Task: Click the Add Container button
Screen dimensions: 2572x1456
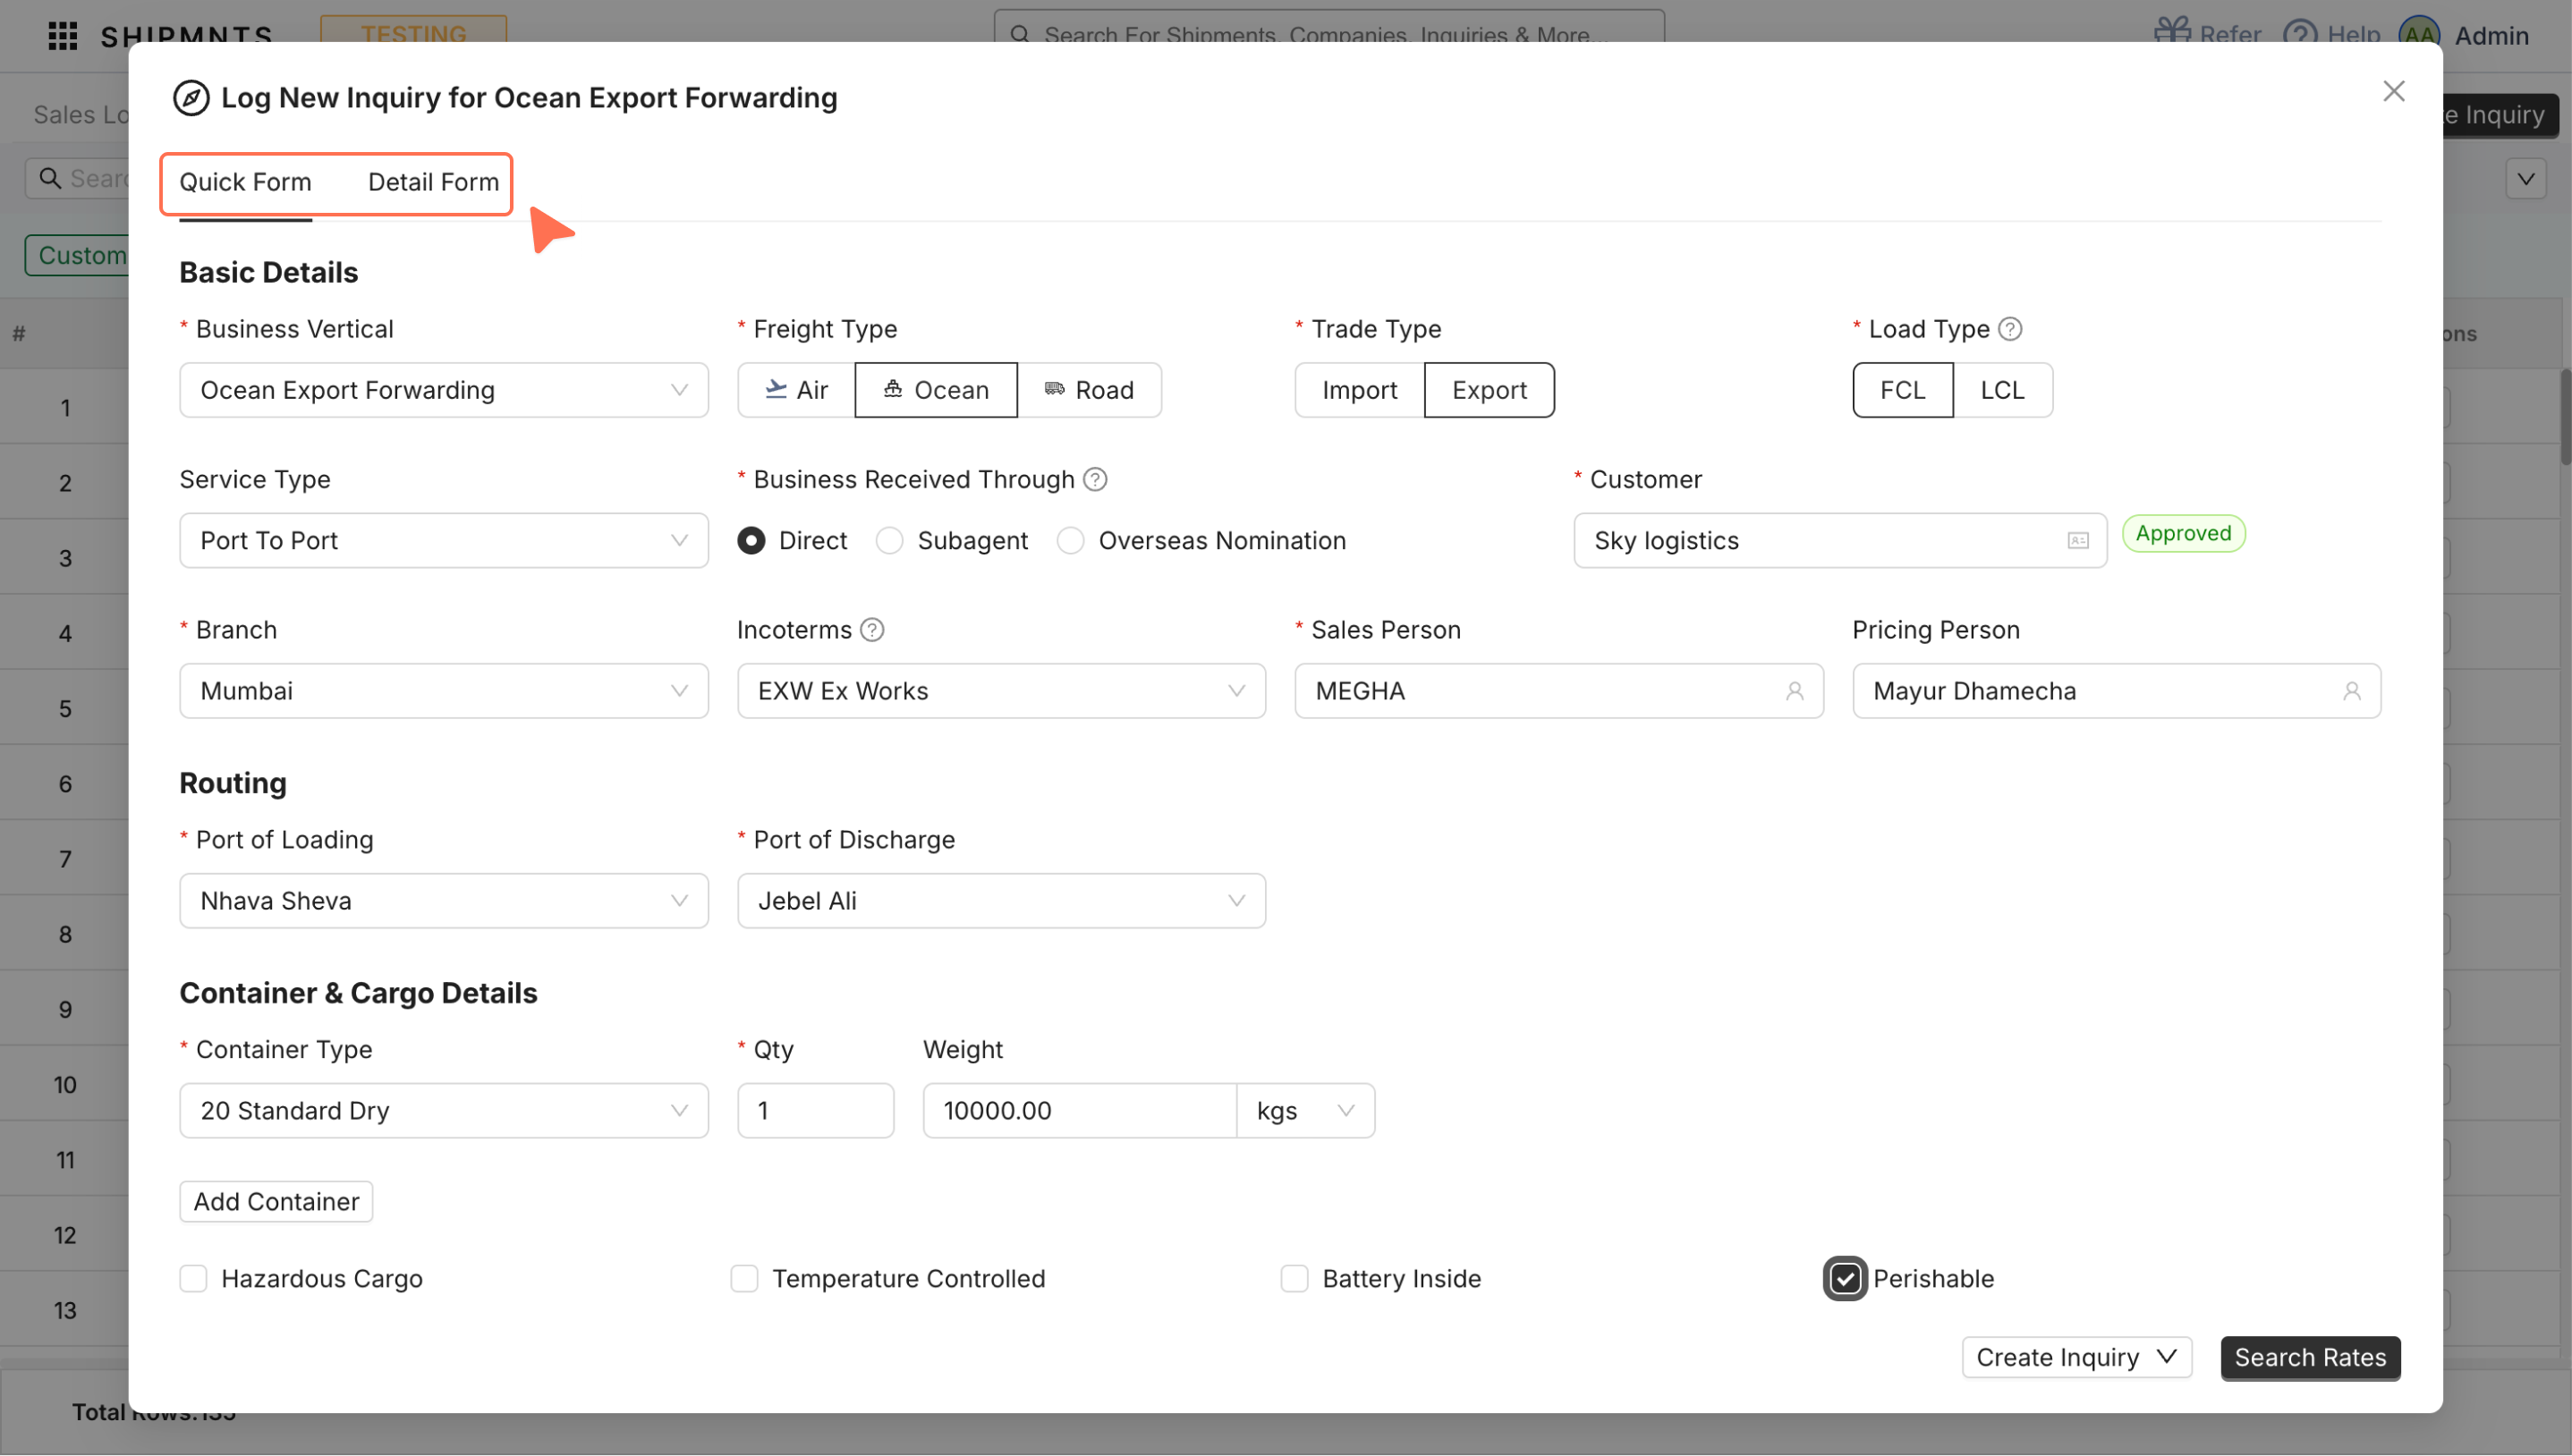Action: click(276, 1202)
